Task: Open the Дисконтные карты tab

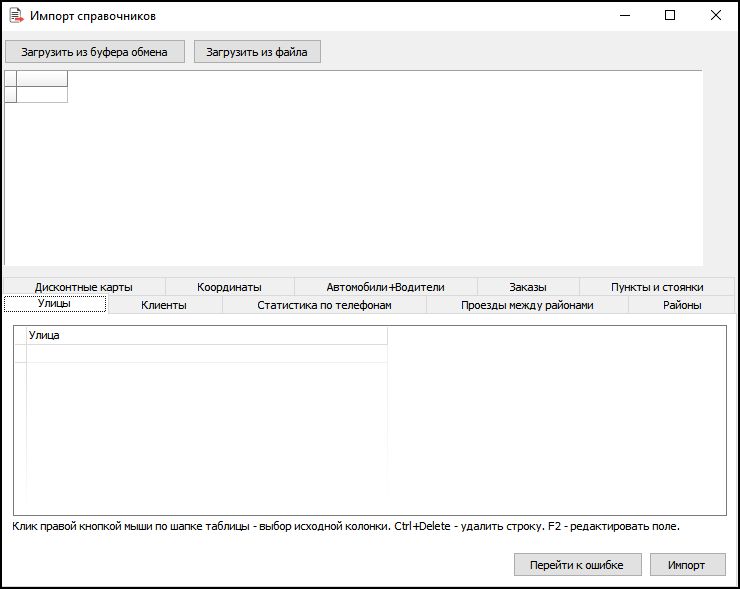Action: click(83, 287)
